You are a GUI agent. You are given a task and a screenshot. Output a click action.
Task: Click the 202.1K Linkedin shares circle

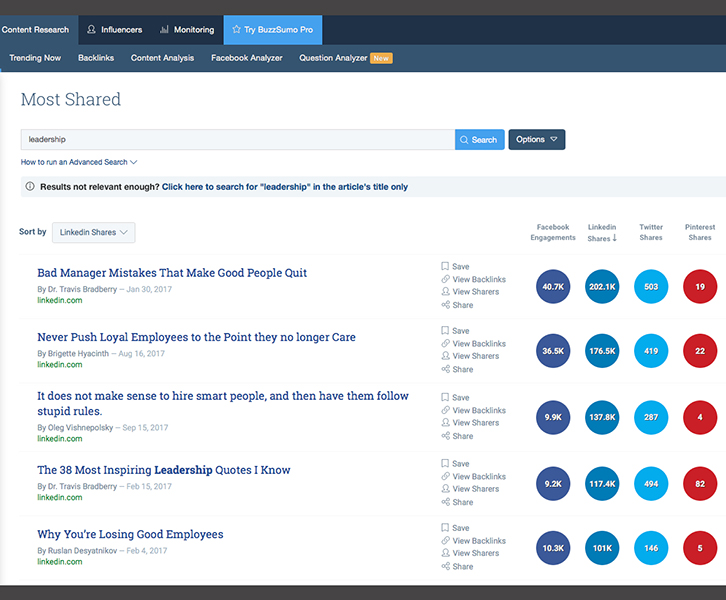click(x=602, y=287)
